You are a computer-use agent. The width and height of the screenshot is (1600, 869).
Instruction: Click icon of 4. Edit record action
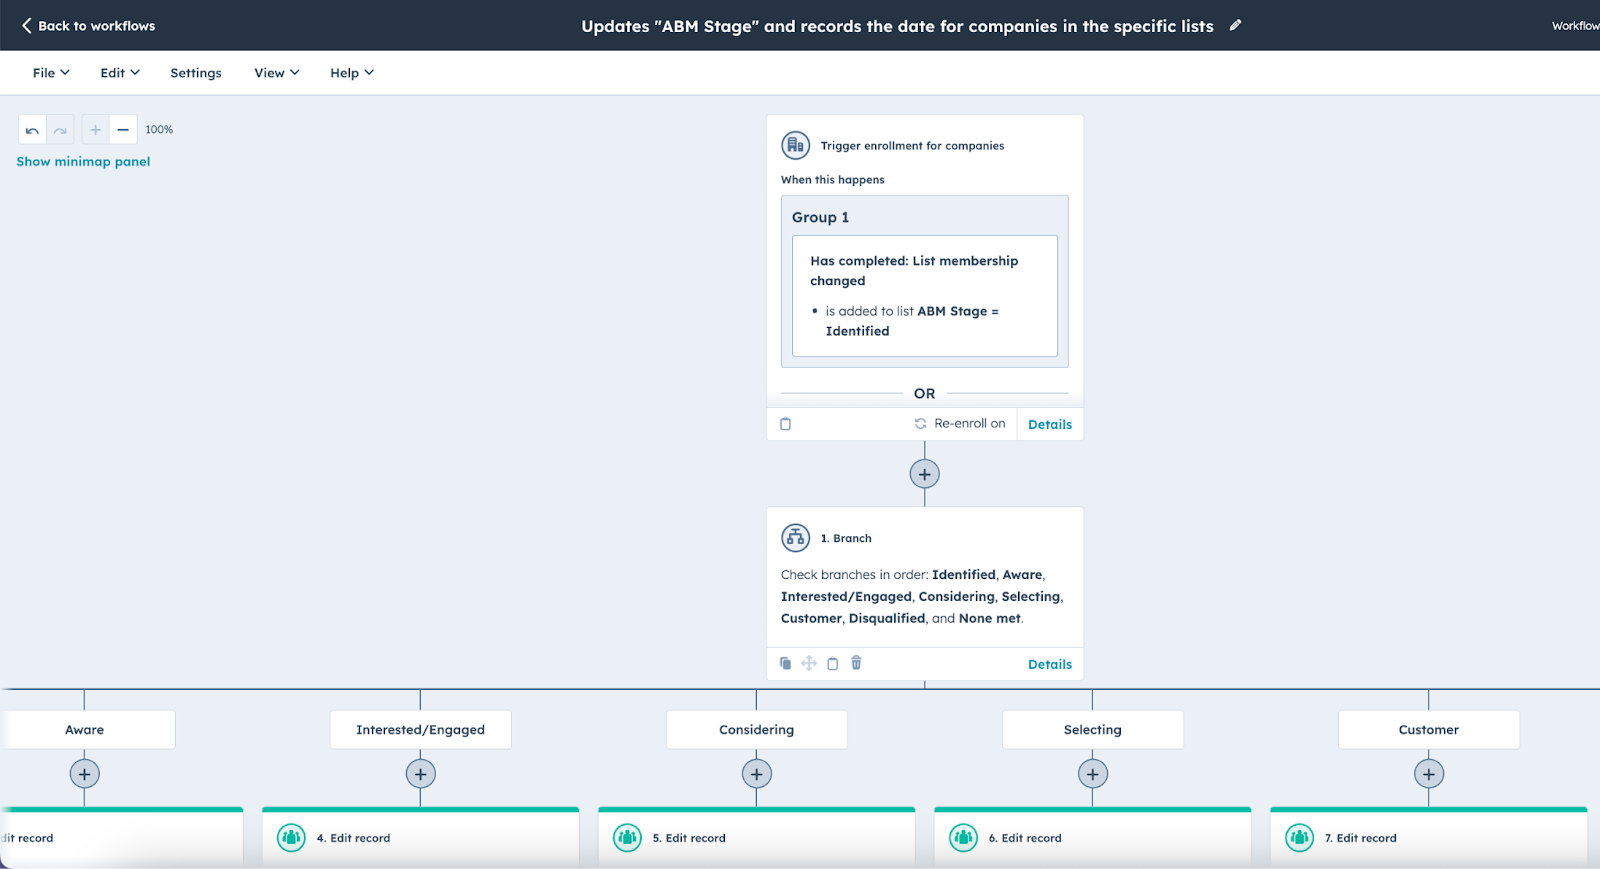291,838
